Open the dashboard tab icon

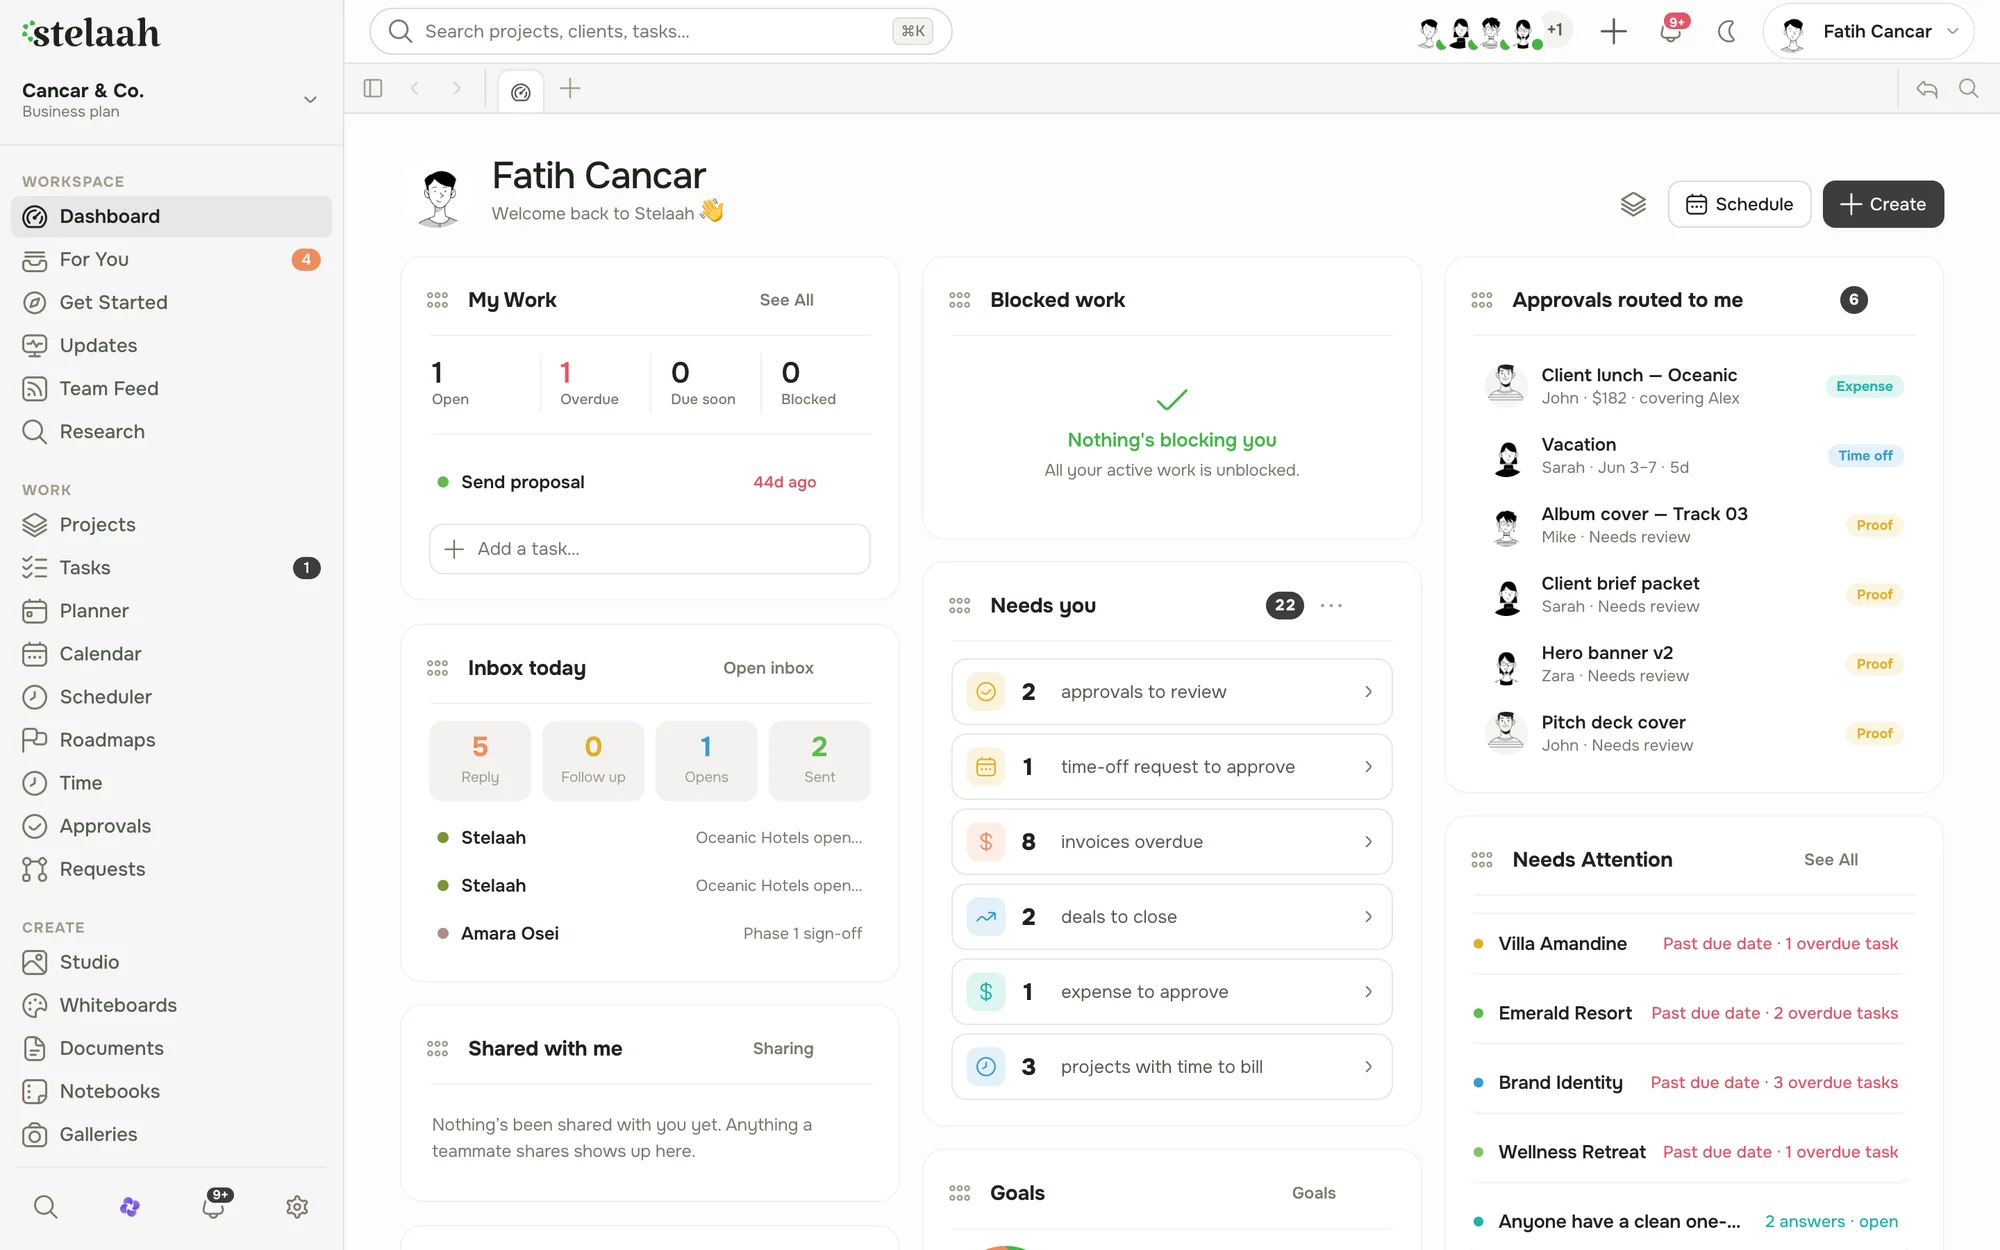coord(520,91)
